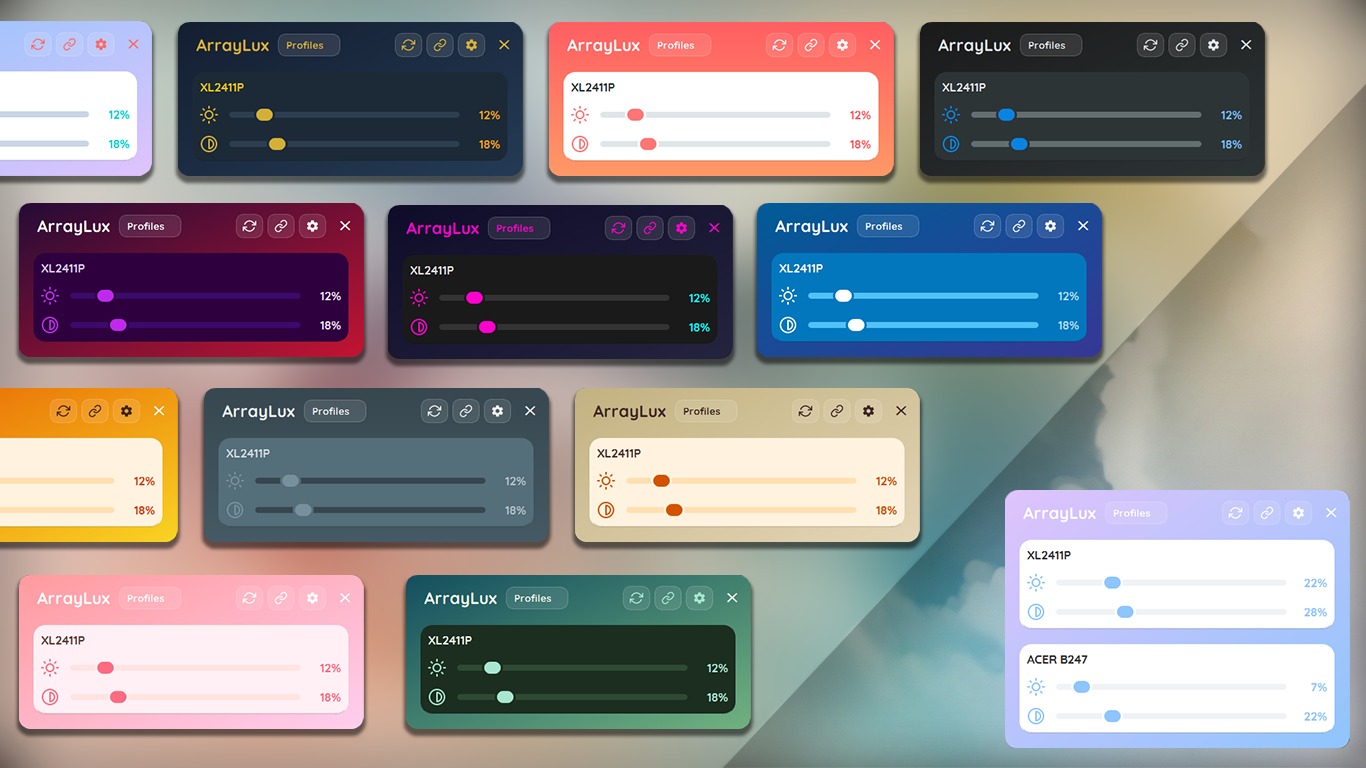
Task: Click ACER B247 monitor name
Action: pos(1057,660)
